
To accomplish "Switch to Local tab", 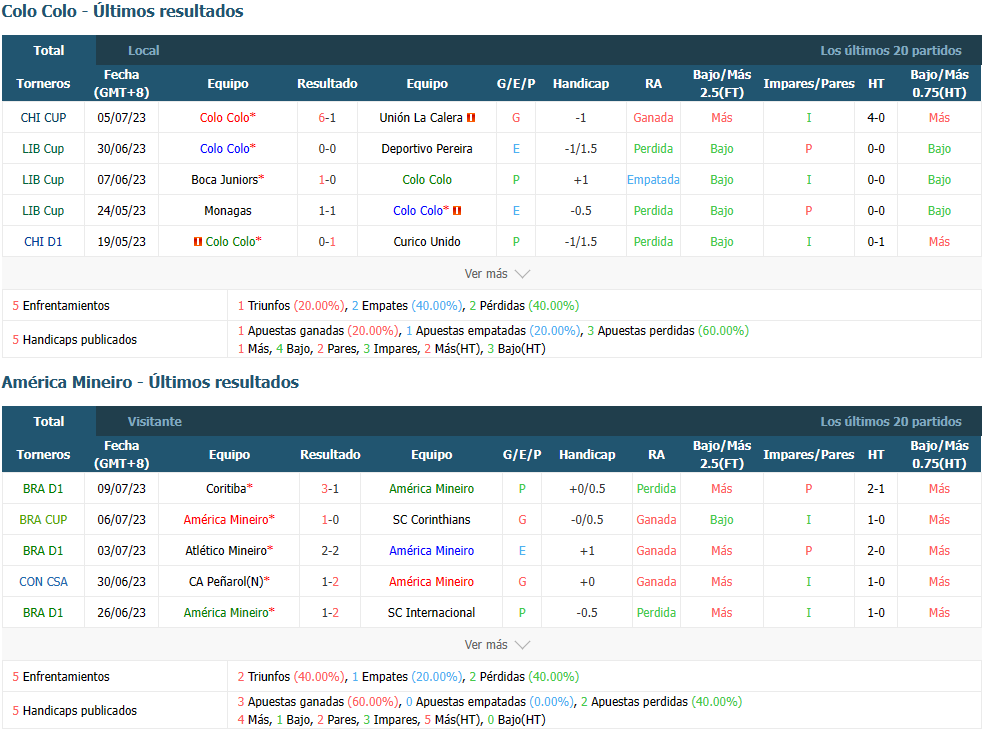I will (143, 50).
